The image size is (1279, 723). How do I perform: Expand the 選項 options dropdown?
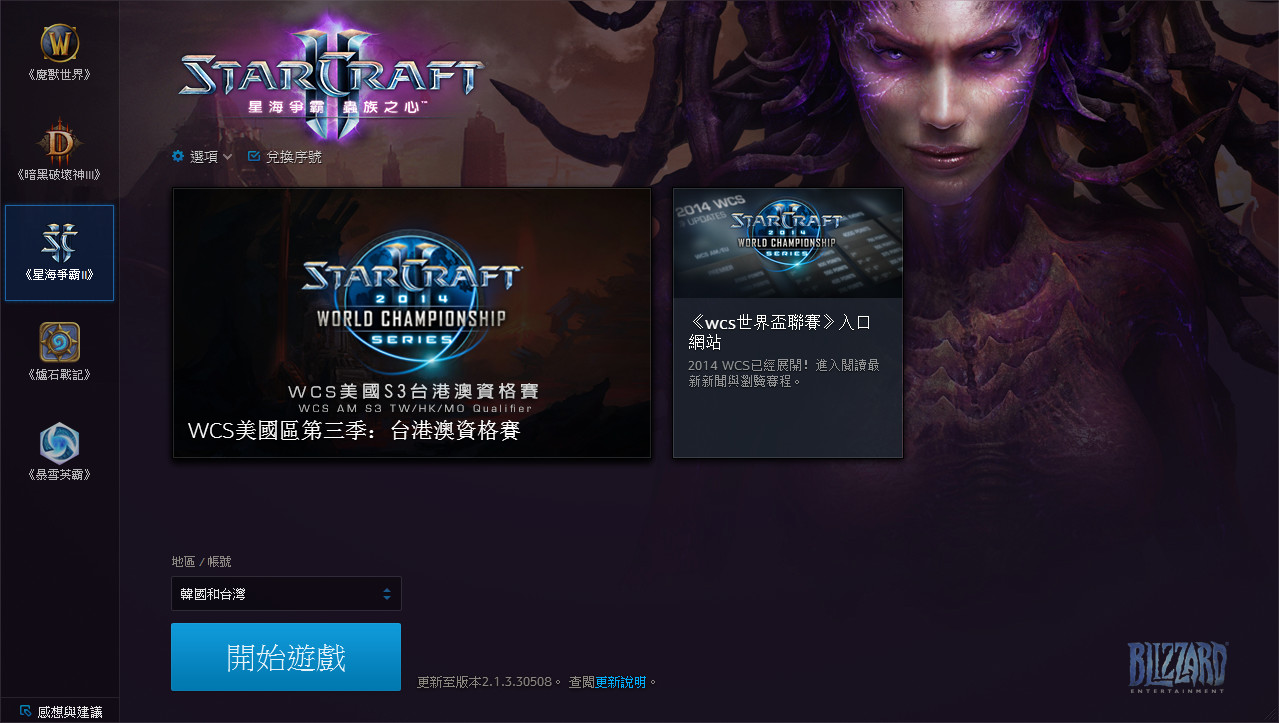tap(202, 157)
